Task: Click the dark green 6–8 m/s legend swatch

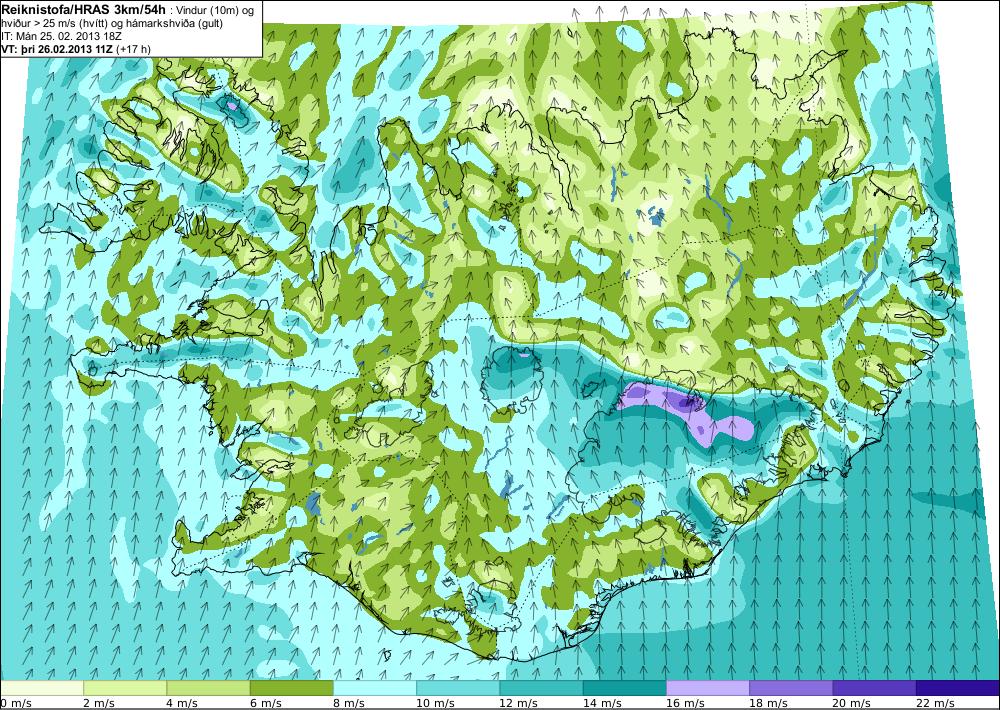Action: 291,688
